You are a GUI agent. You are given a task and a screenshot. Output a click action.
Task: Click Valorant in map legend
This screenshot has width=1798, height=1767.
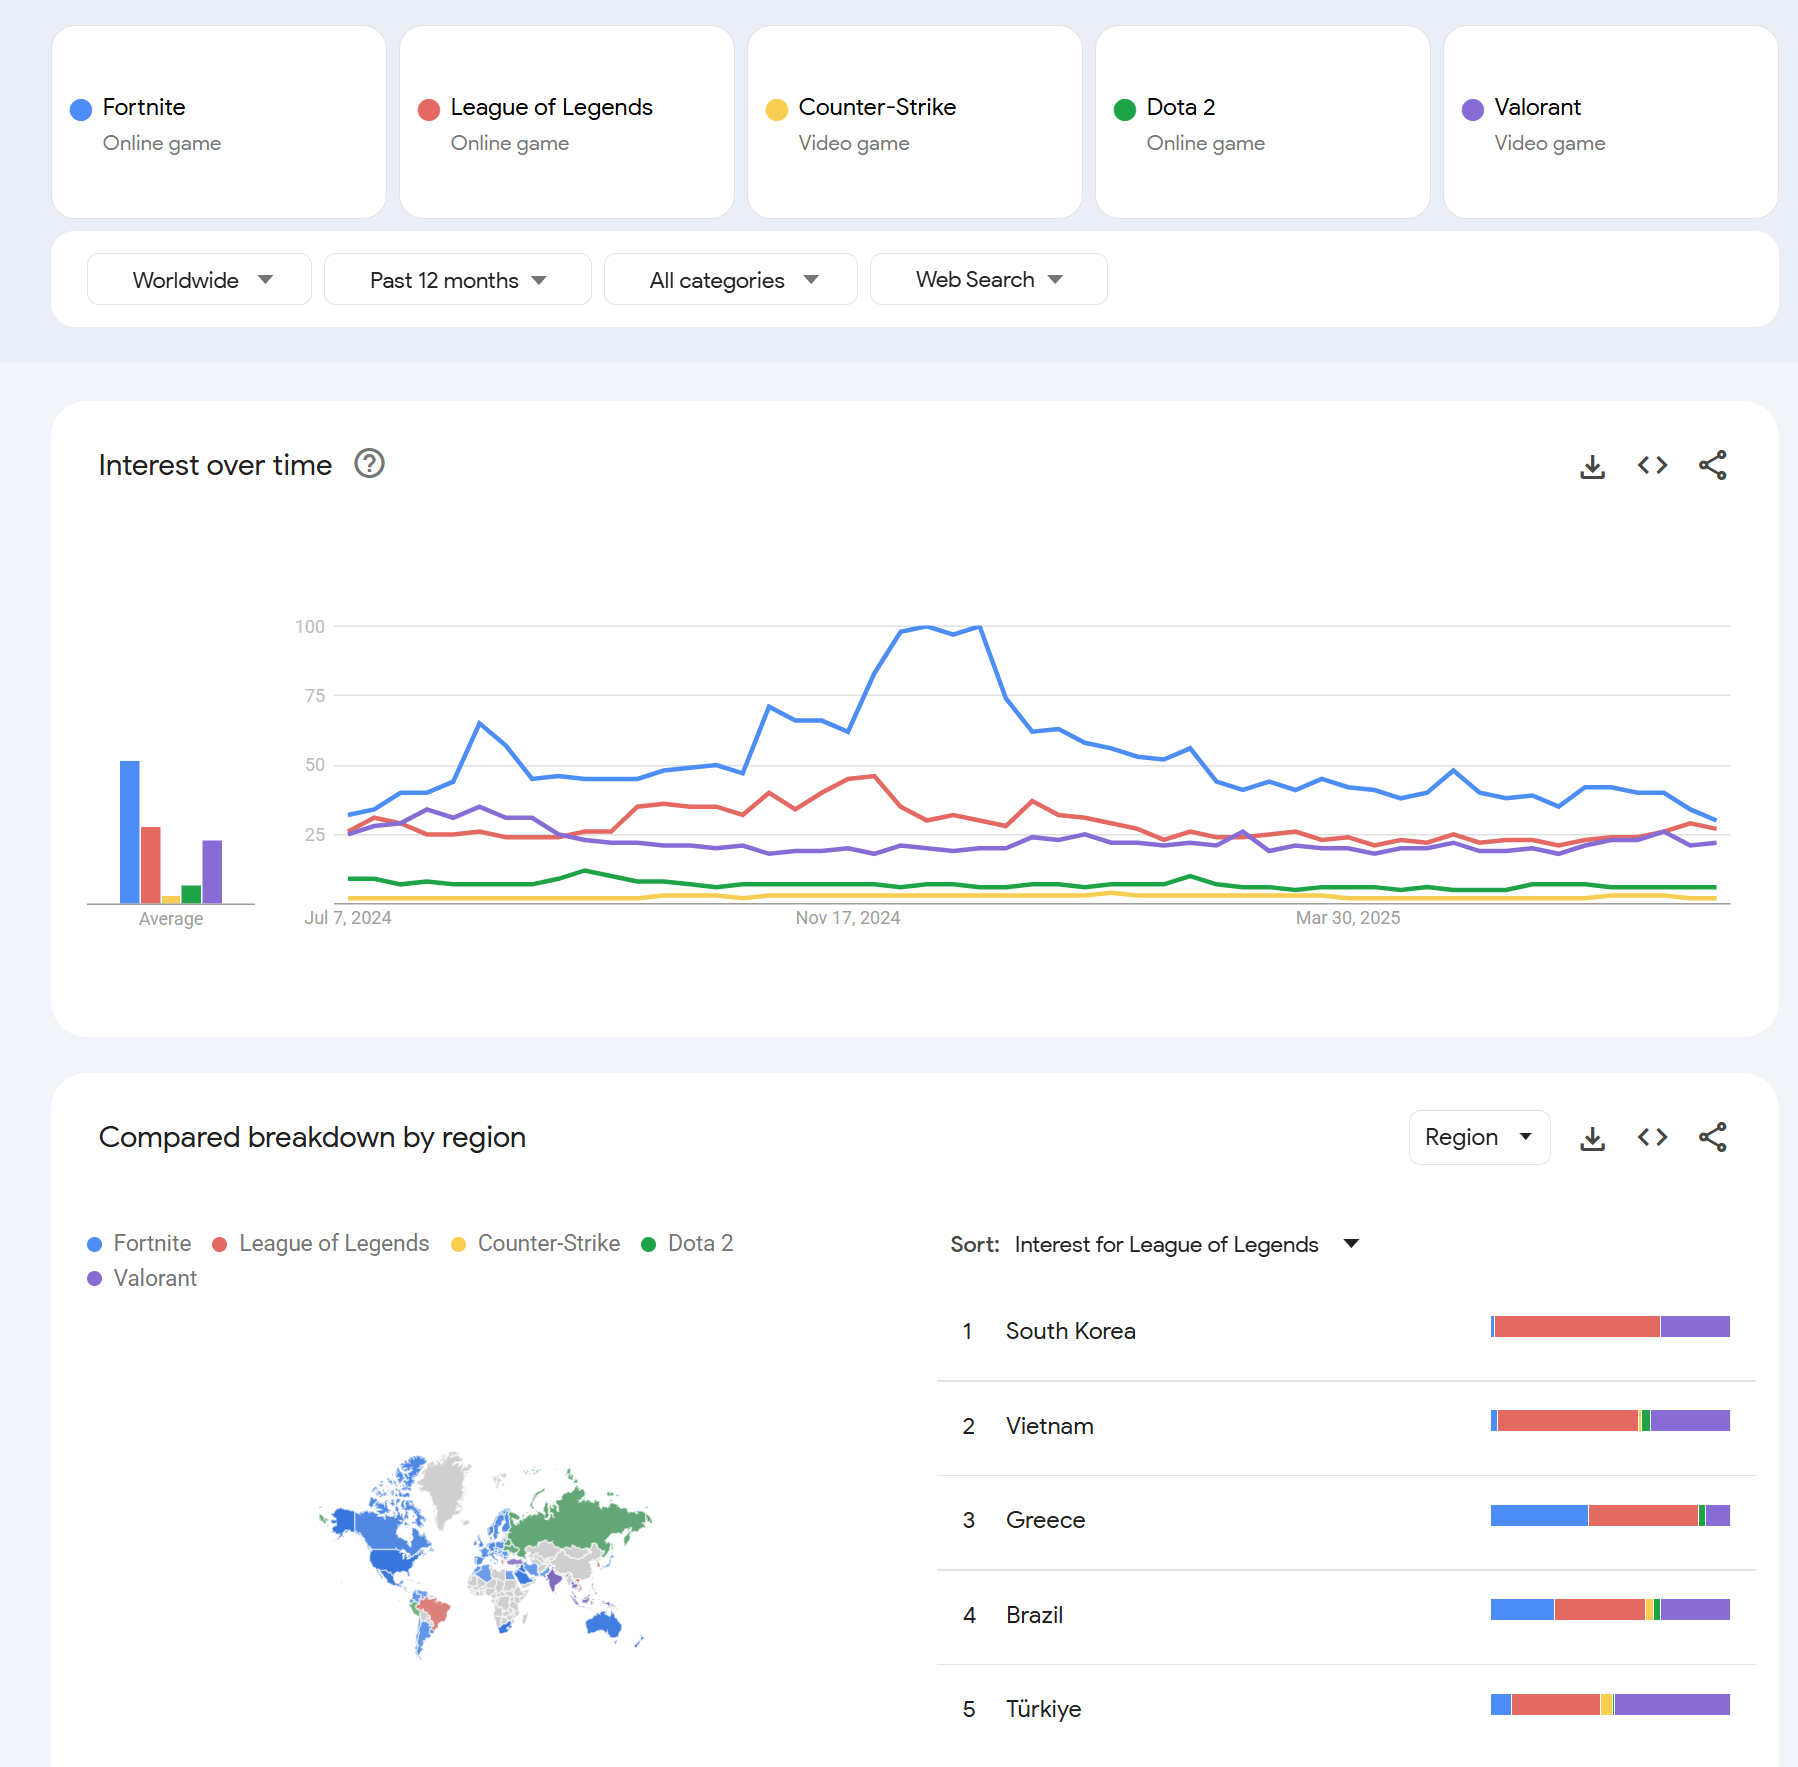[x=142, y=1278]
